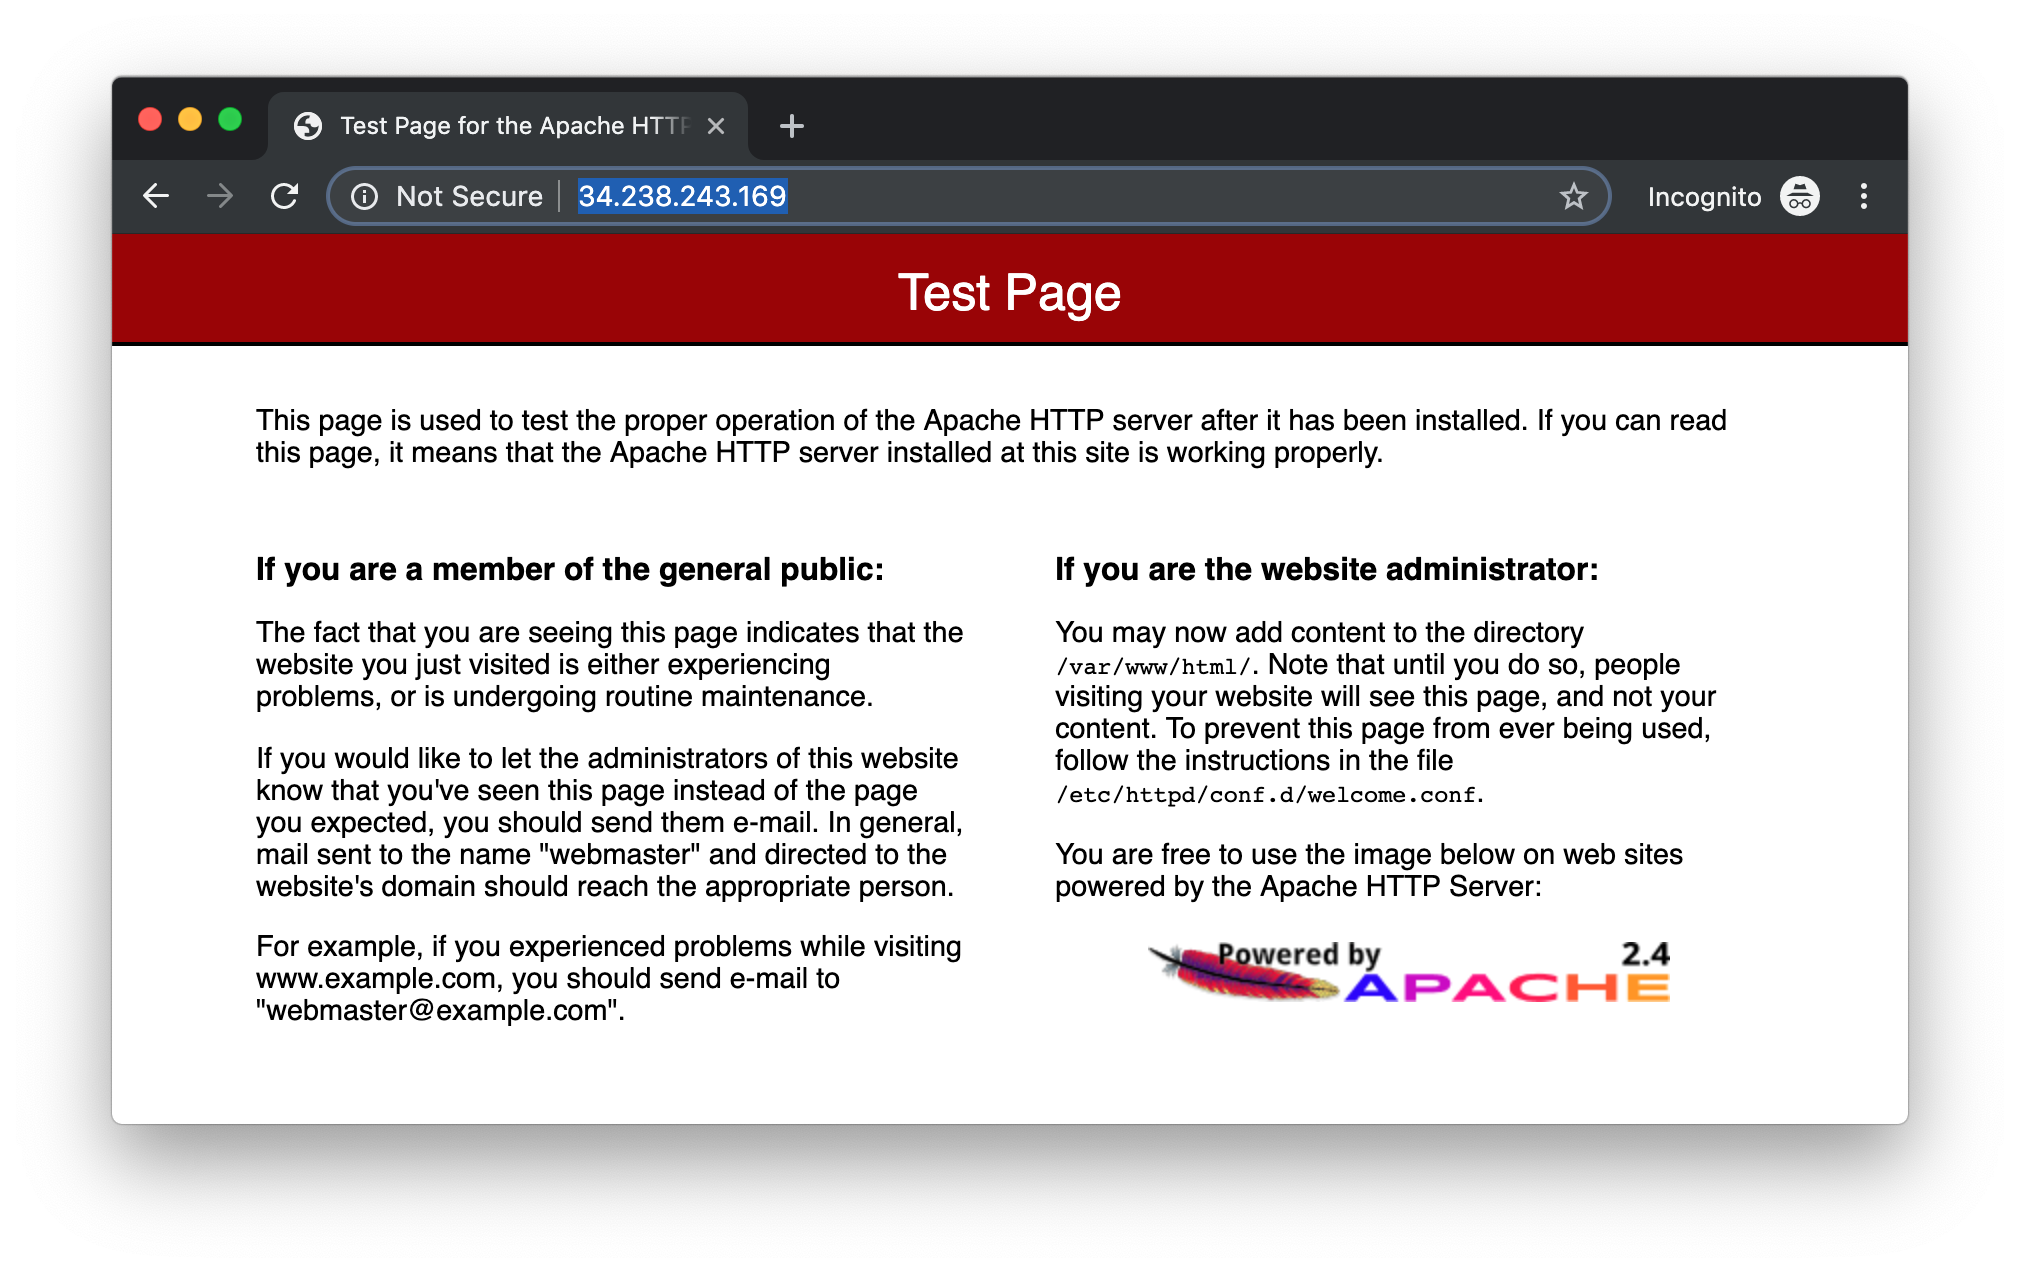Click the website administrator section heading
The image size is (2020, 1272).
(1326, 569)
